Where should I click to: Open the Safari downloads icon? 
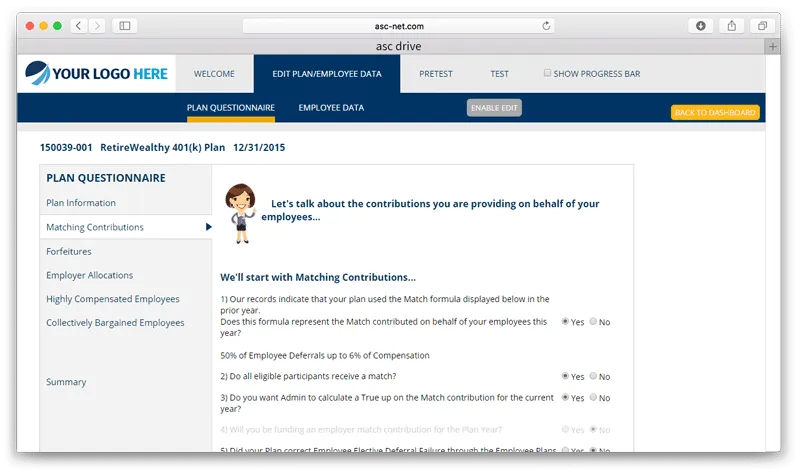(701, 25)
